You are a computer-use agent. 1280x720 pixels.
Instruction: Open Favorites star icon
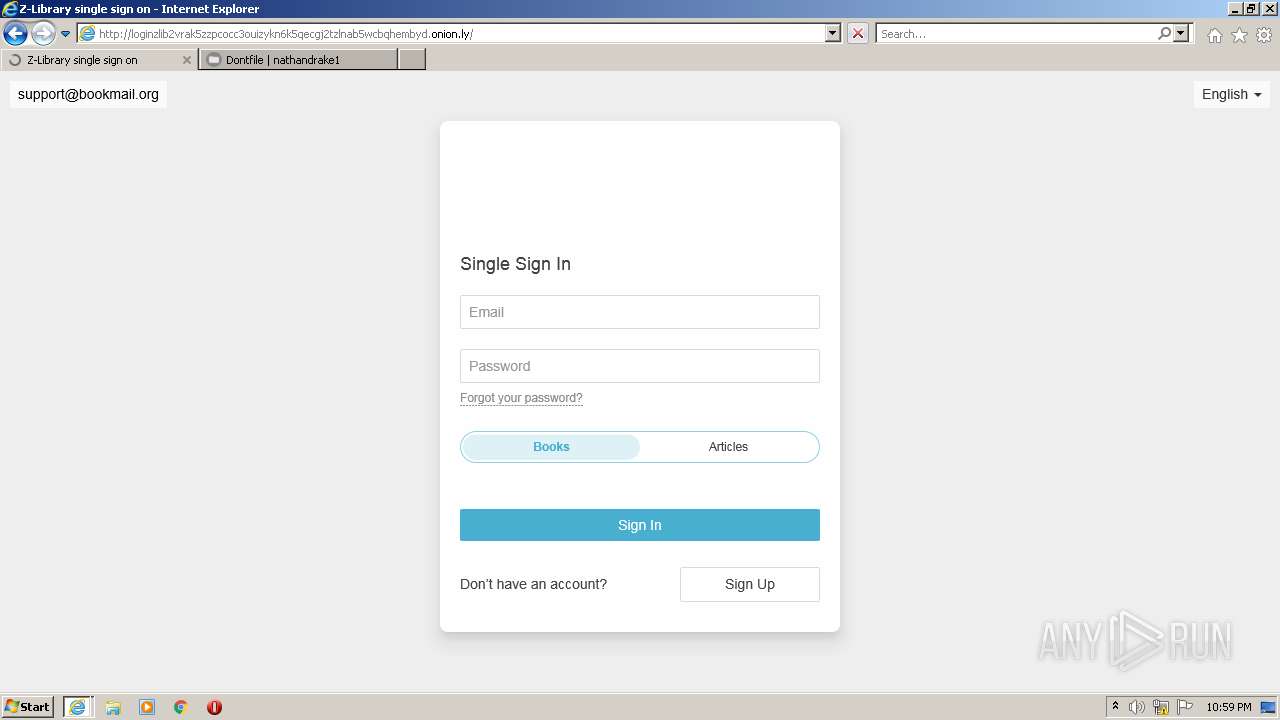tap(1239, 35)
